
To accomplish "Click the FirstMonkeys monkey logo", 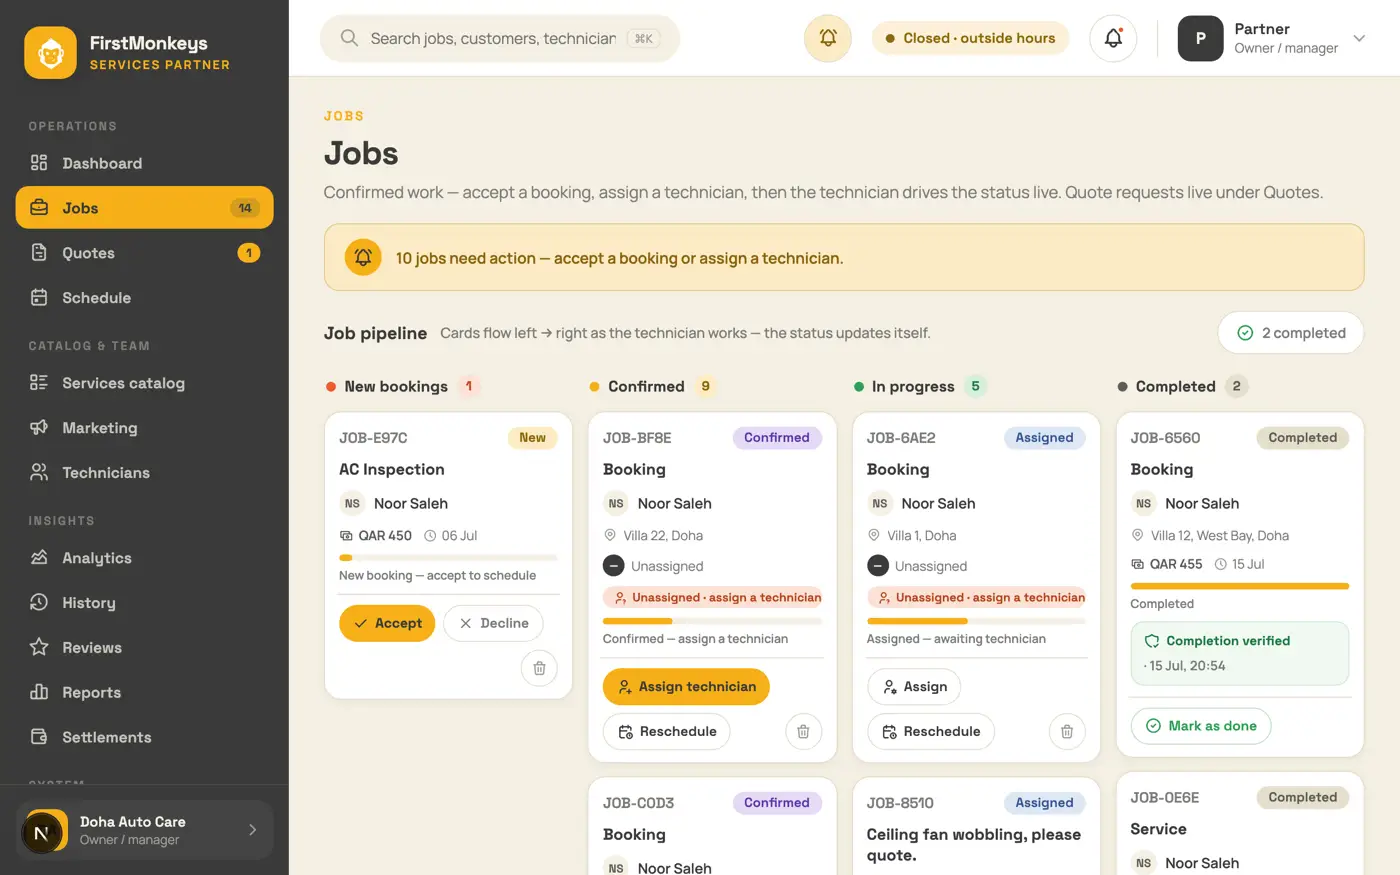I will pyautogui.click(x=50, y=52).
